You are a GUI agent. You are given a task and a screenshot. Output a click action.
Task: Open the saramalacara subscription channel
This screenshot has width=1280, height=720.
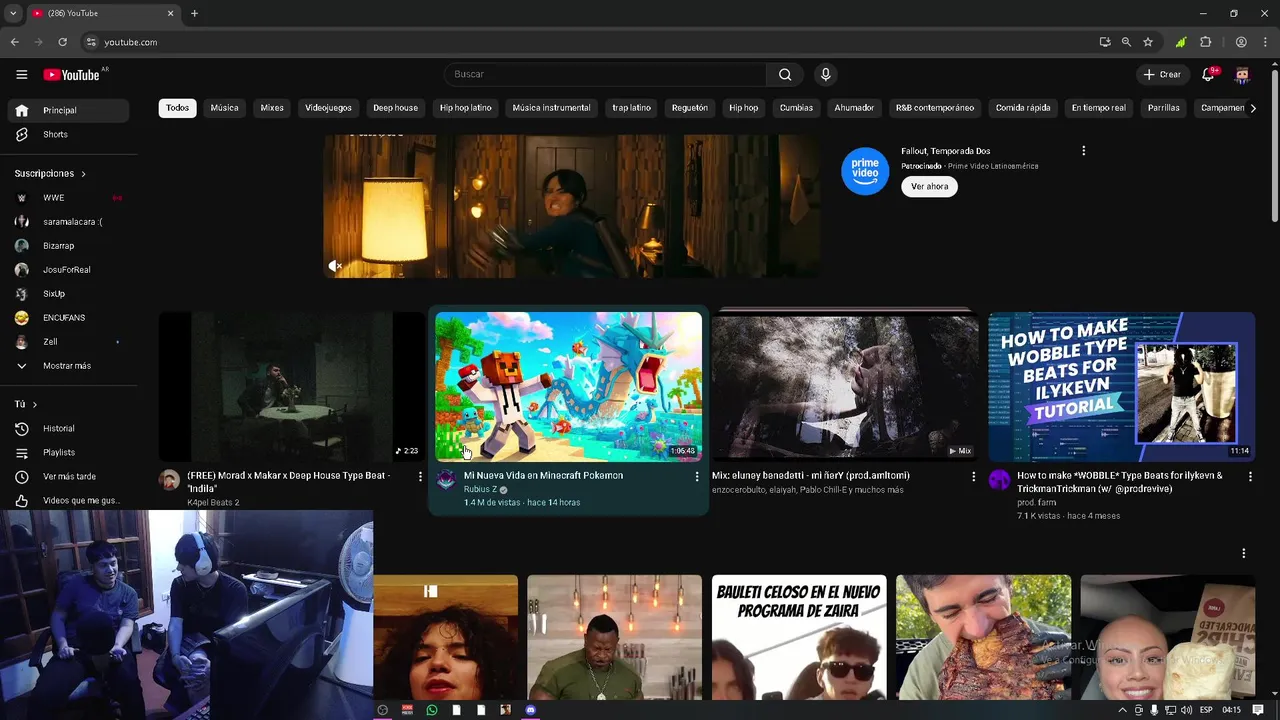pyautogui.click(x=67, y=222)
